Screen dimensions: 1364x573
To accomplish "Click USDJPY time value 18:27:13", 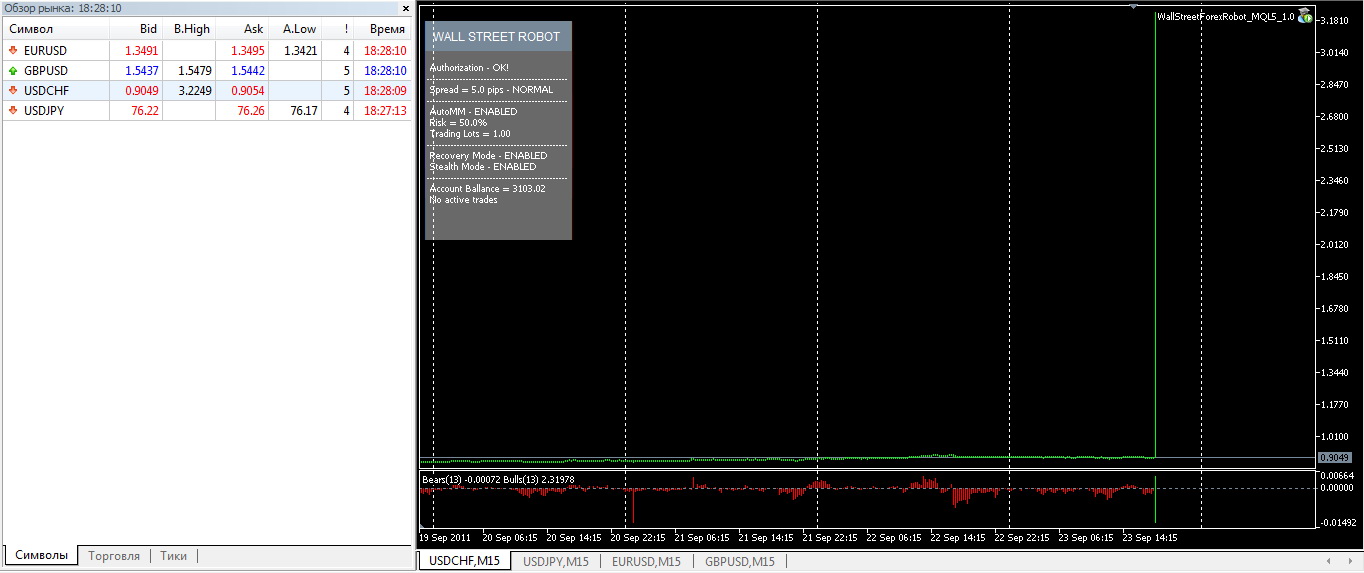I will (385, 111).
